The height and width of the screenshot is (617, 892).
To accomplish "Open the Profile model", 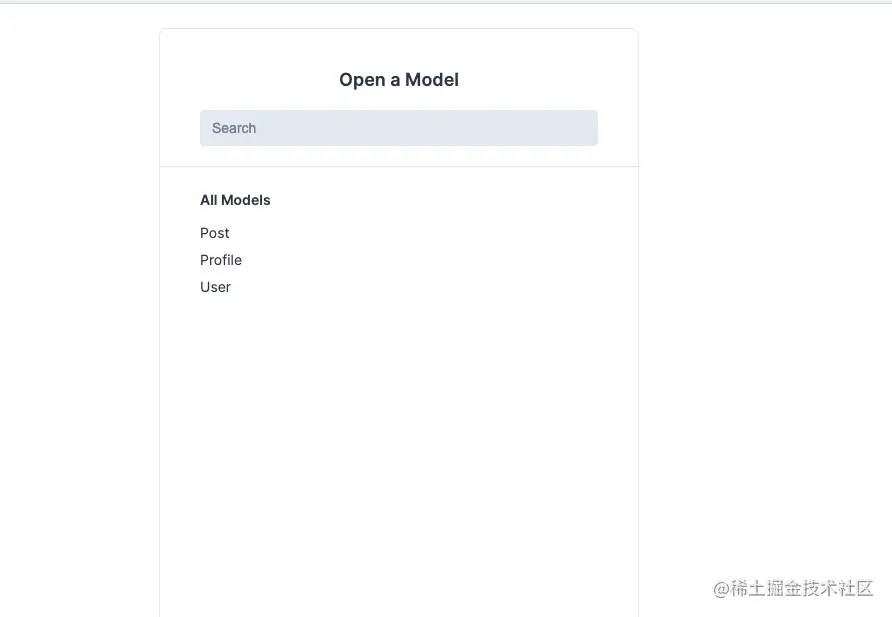I will (x=221, y=260).
